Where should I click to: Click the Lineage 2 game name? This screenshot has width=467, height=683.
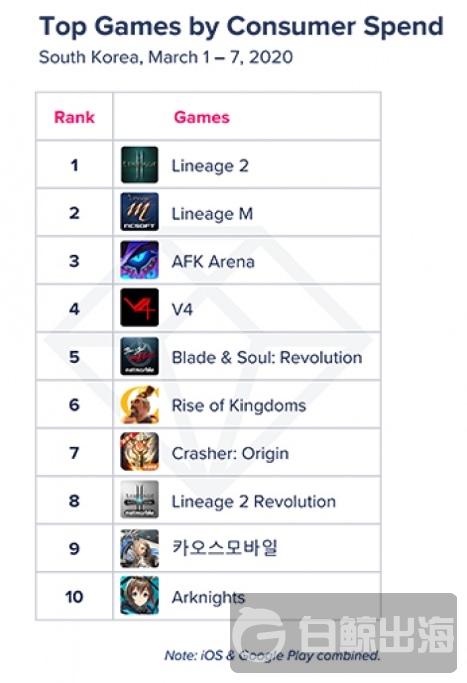tap(210, 166)
